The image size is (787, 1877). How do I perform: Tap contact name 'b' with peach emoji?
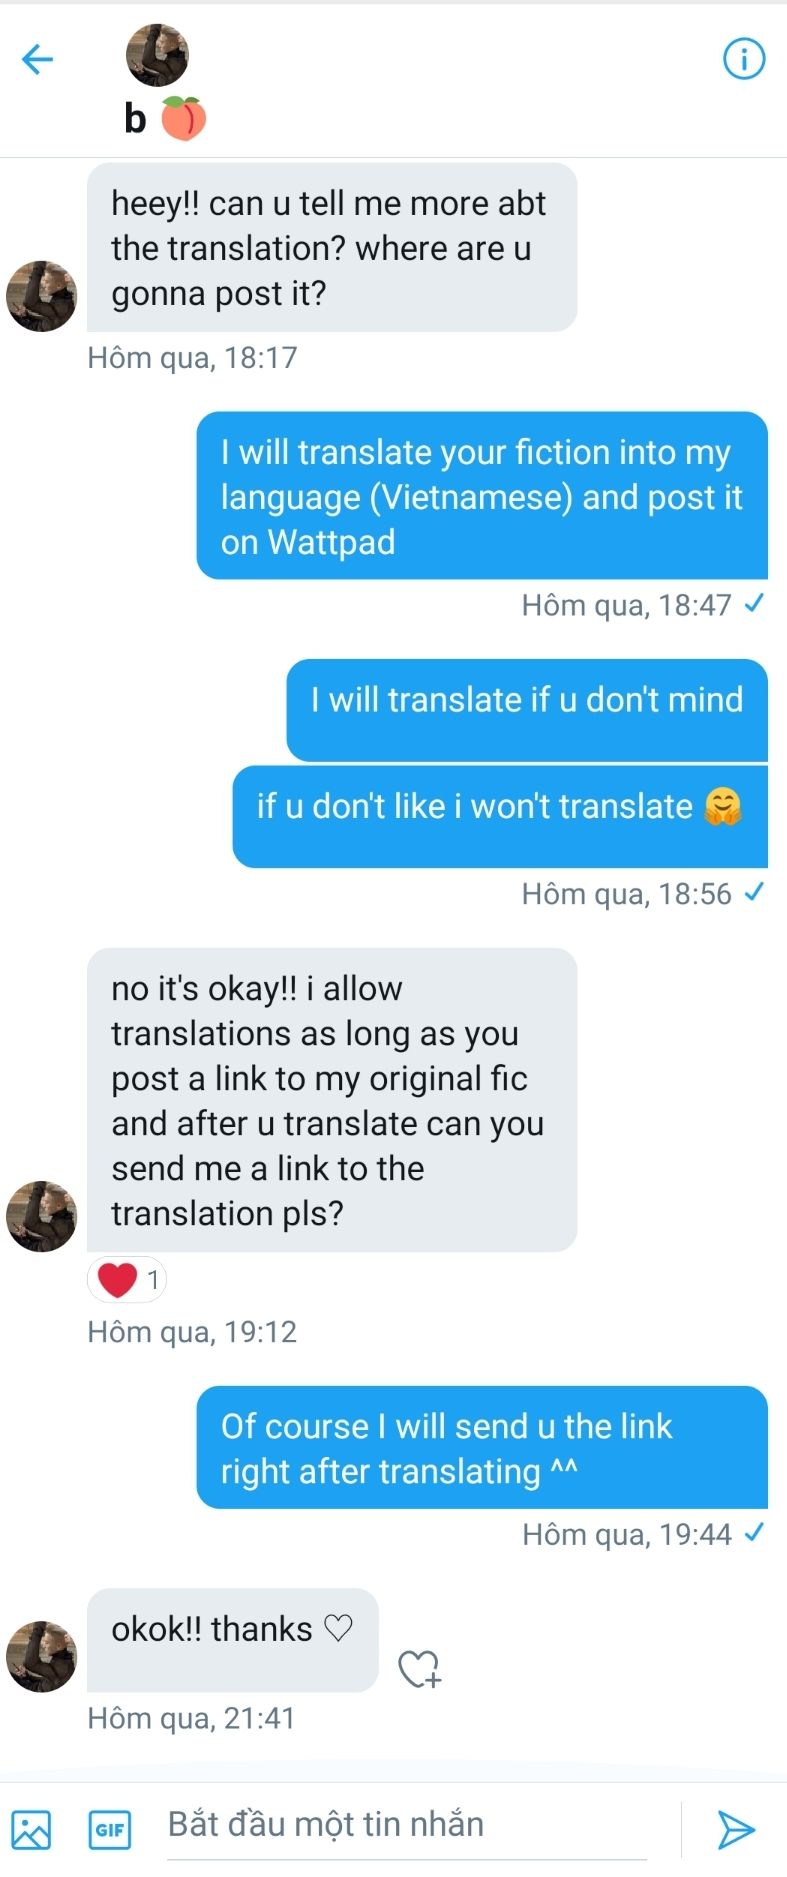(x=165, y=118)
